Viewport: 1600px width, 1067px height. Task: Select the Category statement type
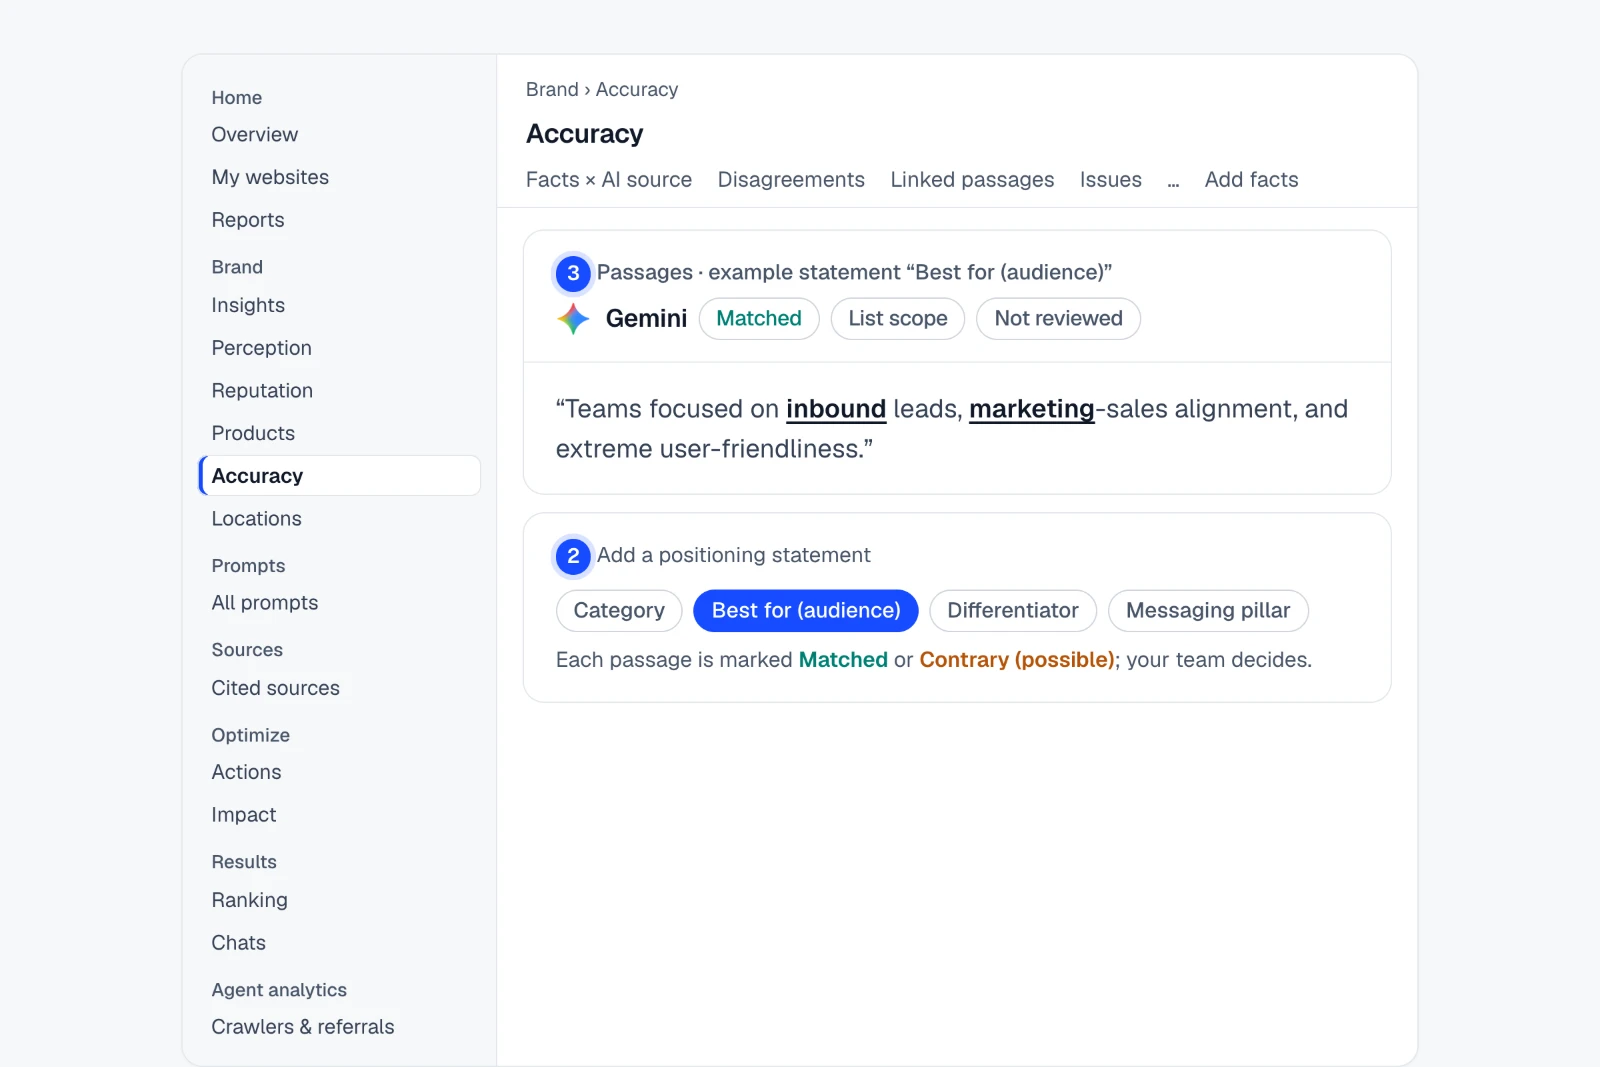pos(619,611)
